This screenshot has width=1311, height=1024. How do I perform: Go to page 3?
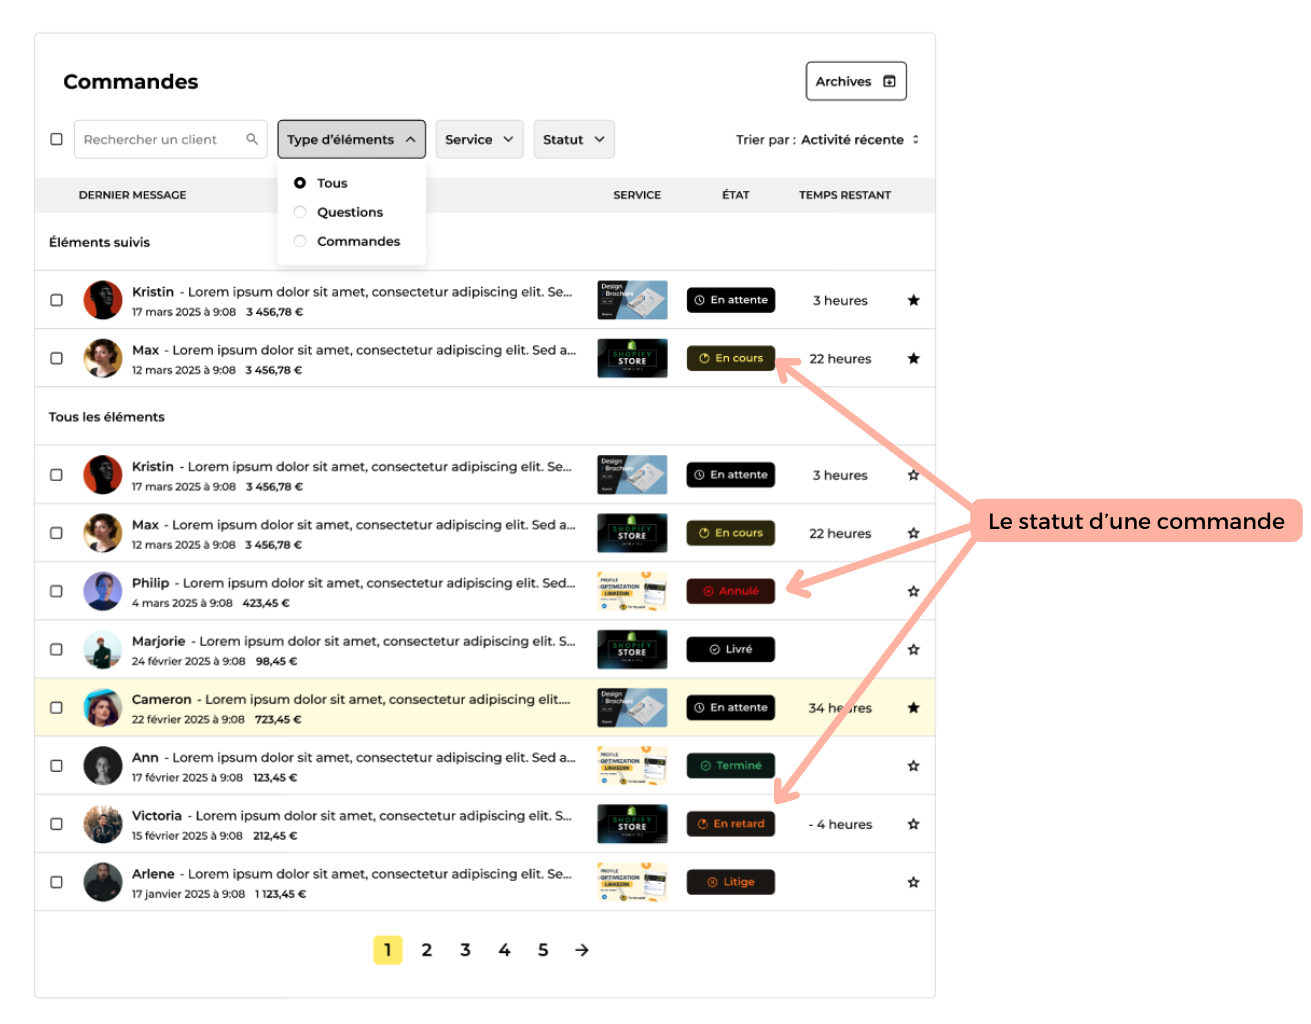point(465,950)
